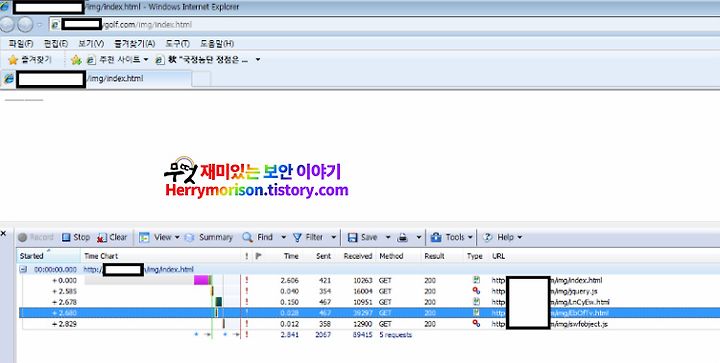The width and height of the screenshot is (720, 363).
Task: Open a new tab button
Action: pos(201,79)
